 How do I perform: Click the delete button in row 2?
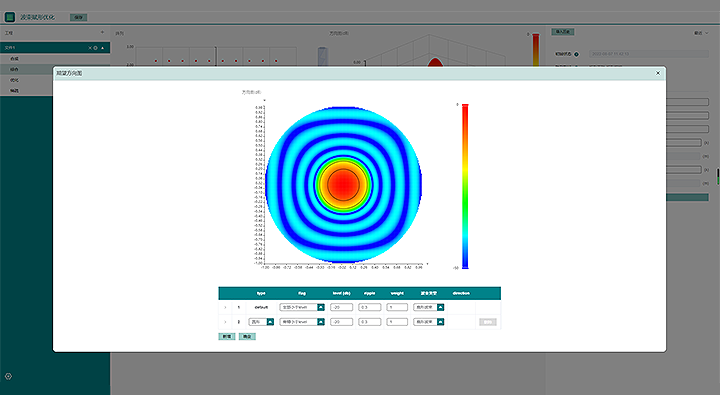click(488, 322)
